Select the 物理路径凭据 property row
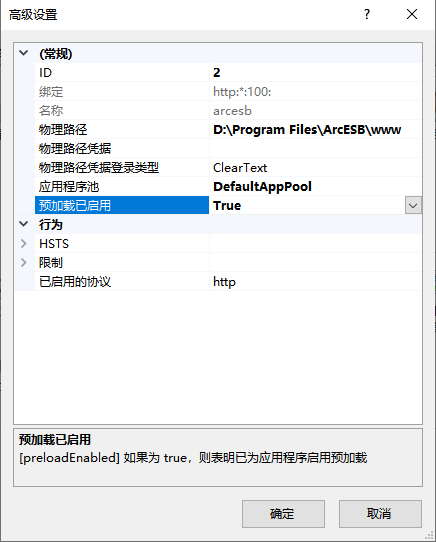The width and height of the screenshot is (436, 542). point(228,149)
